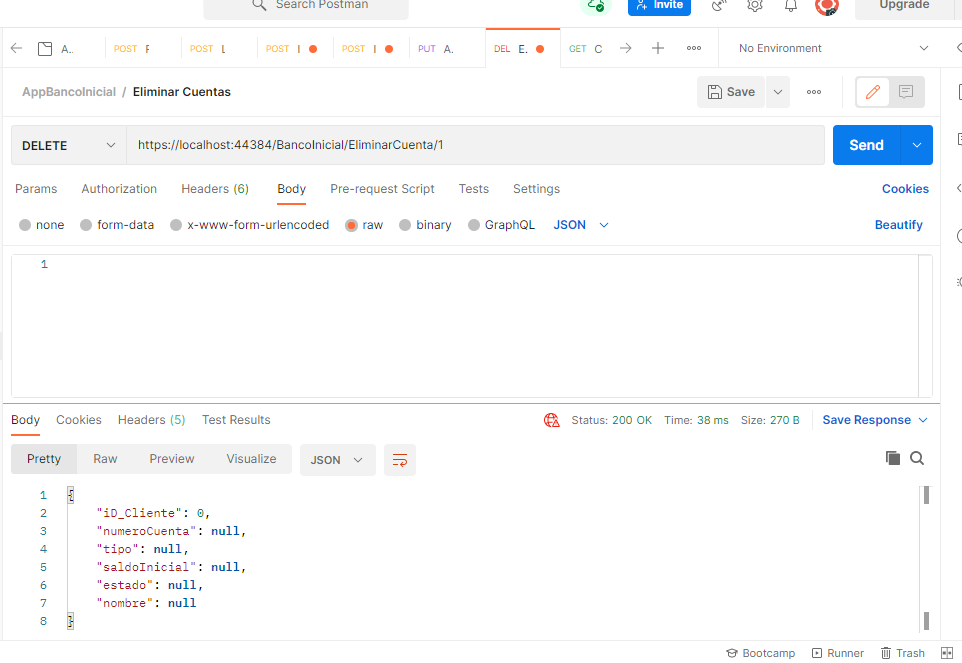Open the DELETE method dropdown

click(69, 145)
